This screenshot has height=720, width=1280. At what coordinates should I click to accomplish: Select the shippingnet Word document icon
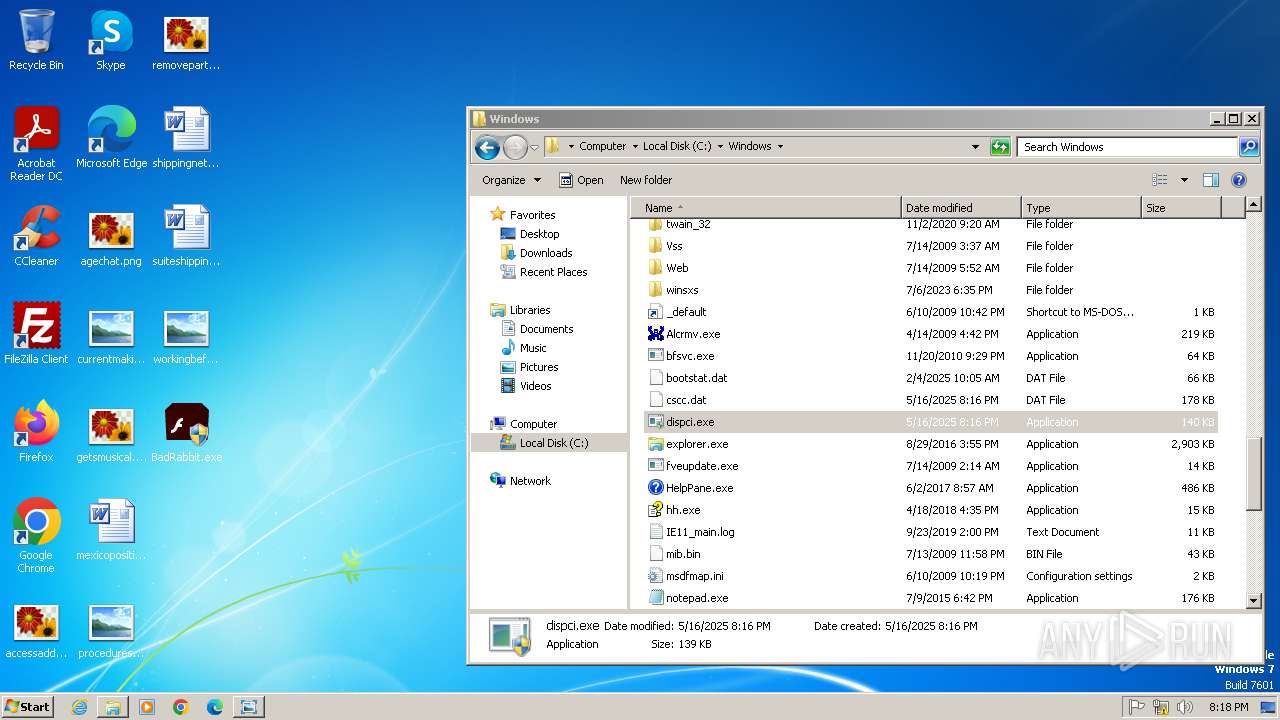pos(186,138)
